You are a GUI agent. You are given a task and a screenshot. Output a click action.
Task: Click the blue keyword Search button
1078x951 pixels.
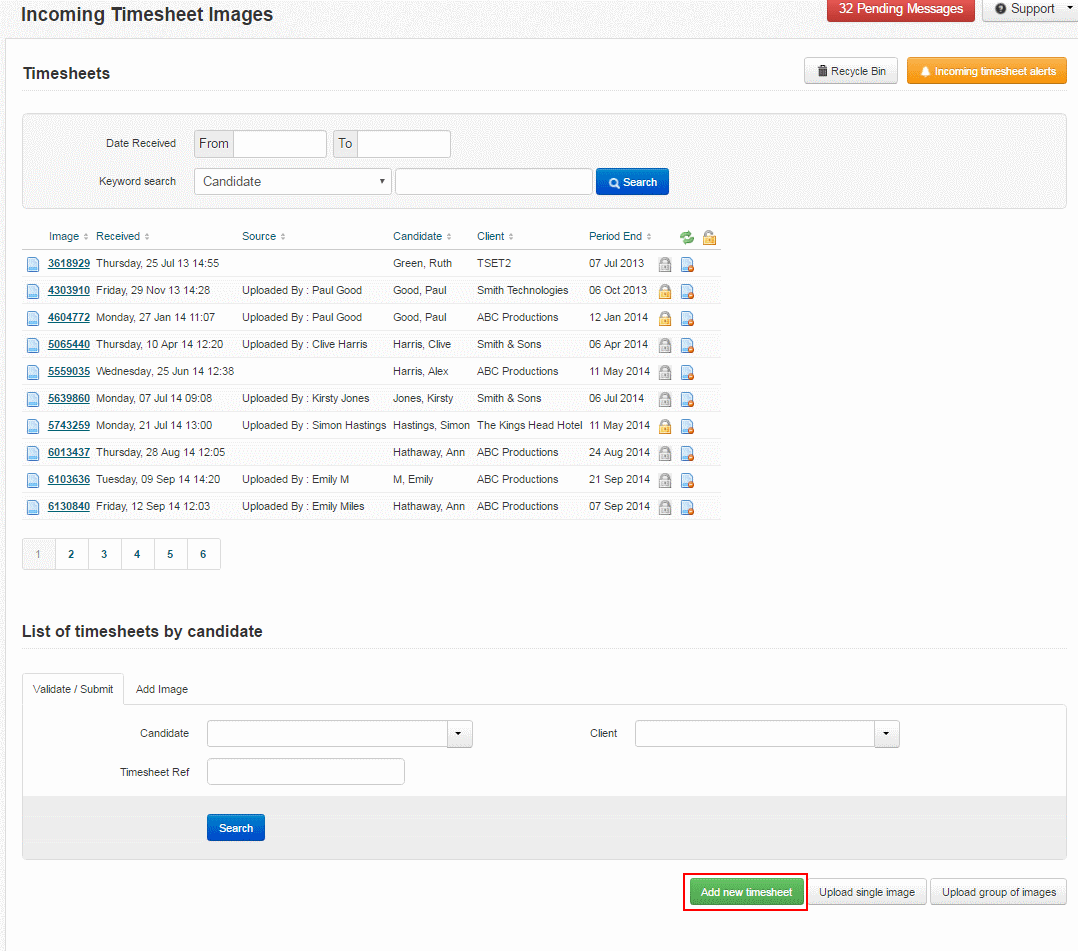point(632,182)
